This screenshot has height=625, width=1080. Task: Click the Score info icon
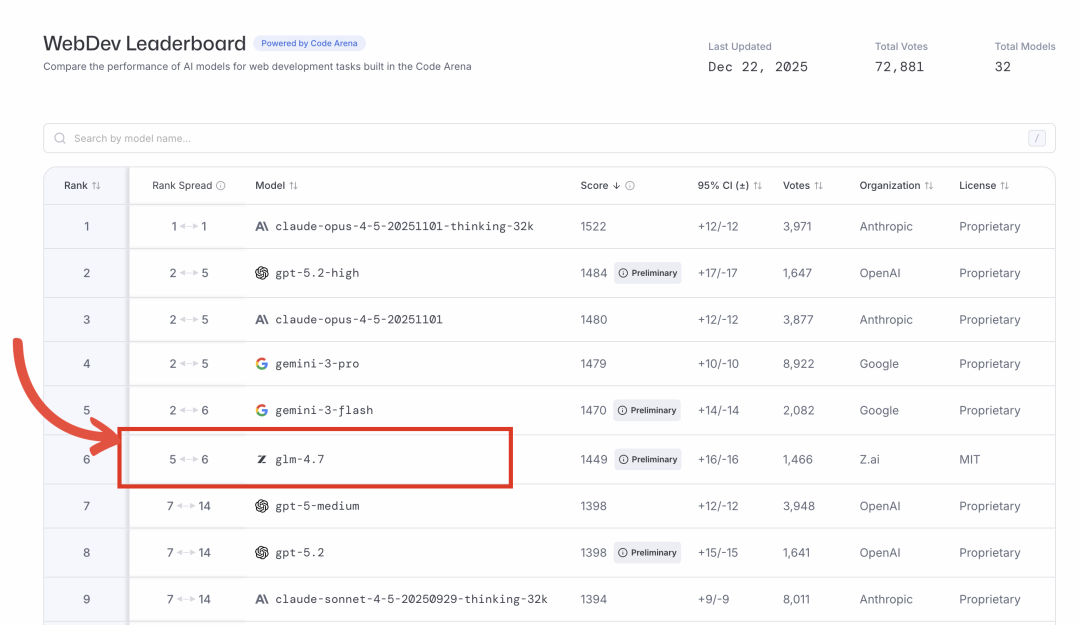(630, 185)
